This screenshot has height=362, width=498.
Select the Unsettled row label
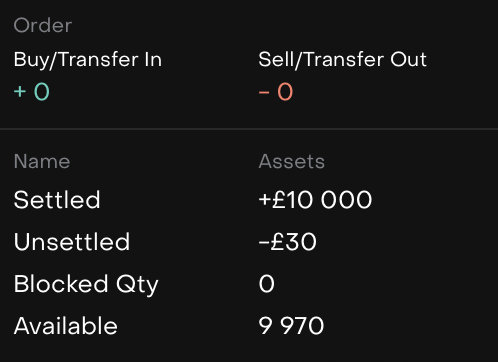coord(72,242)
